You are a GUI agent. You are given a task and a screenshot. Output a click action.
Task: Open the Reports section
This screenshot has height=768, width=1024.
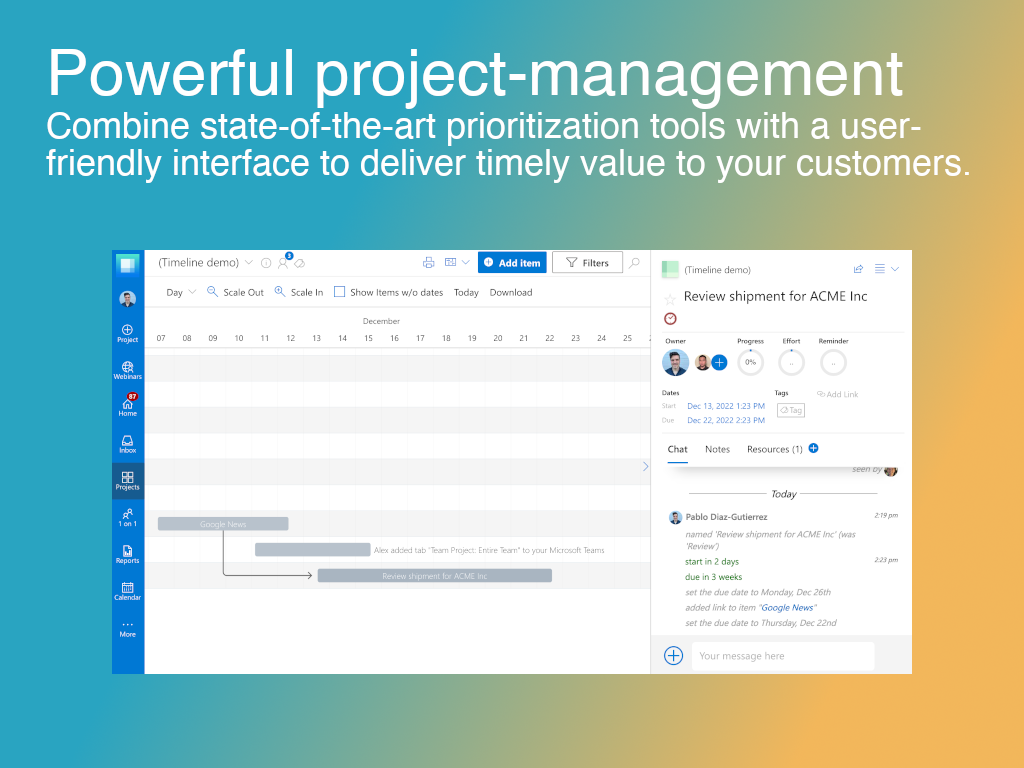[x=127, y=554]
